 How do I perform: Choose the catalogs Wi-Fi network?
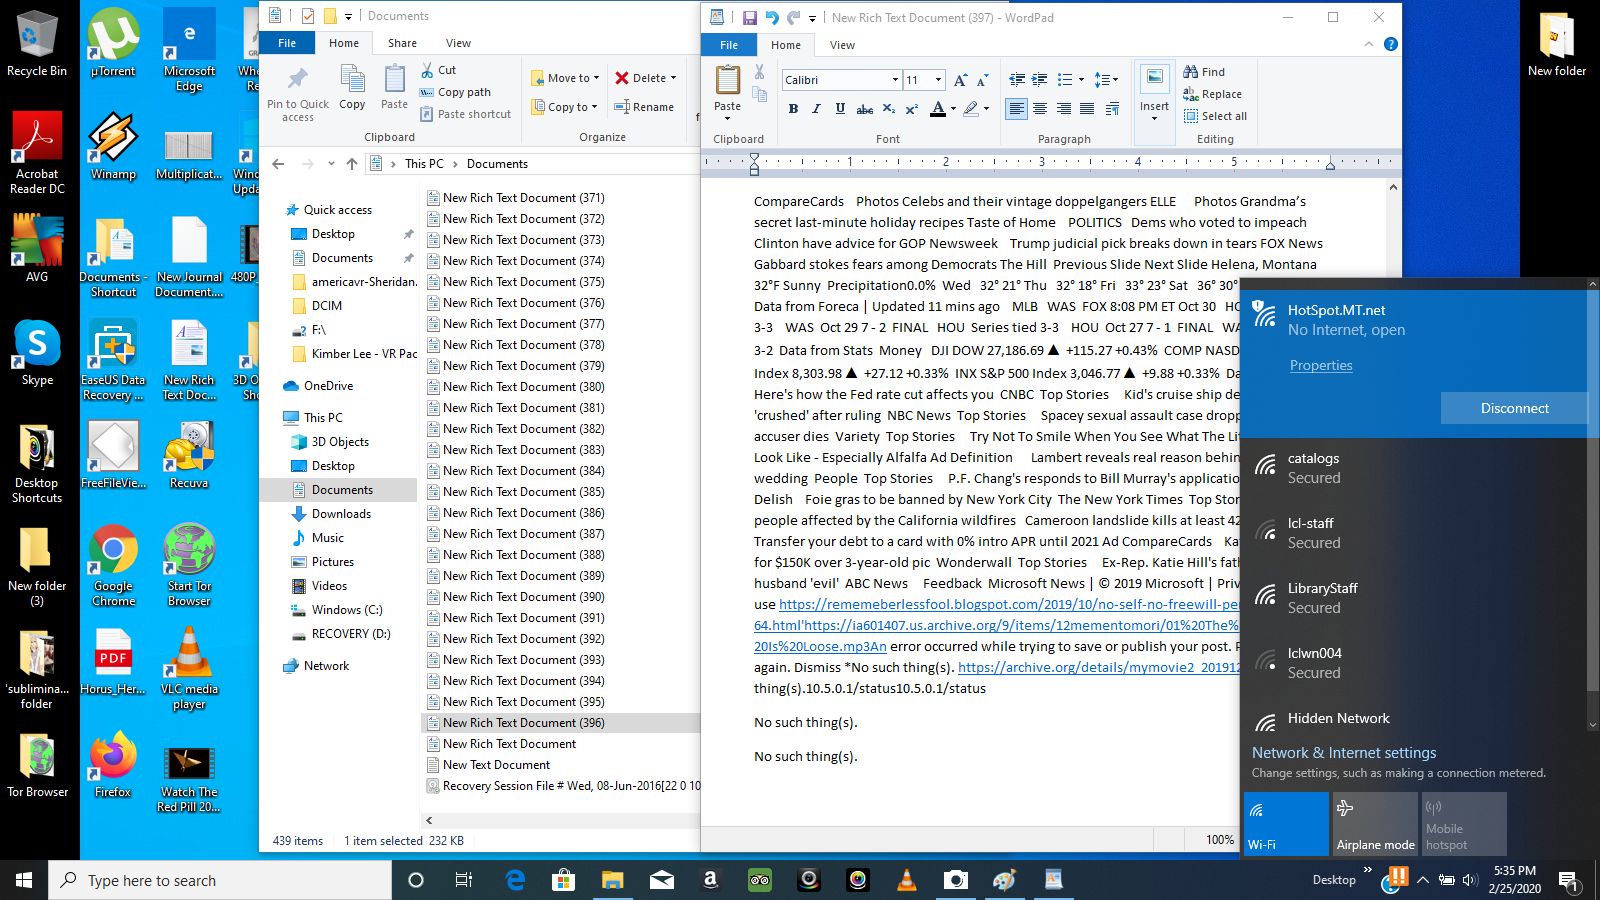1413,468
